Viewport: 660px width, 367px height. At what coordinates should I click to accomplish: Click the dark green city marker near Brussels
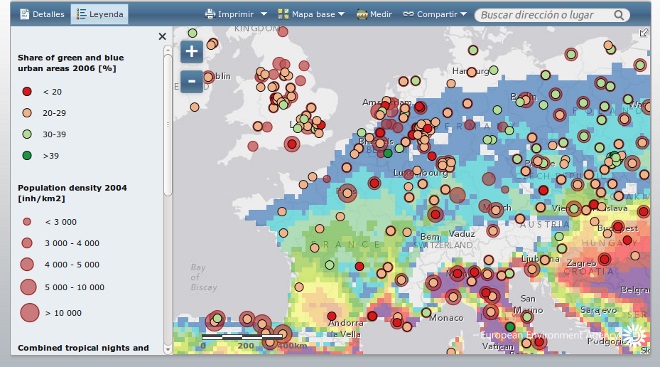[x=388, y=153]
